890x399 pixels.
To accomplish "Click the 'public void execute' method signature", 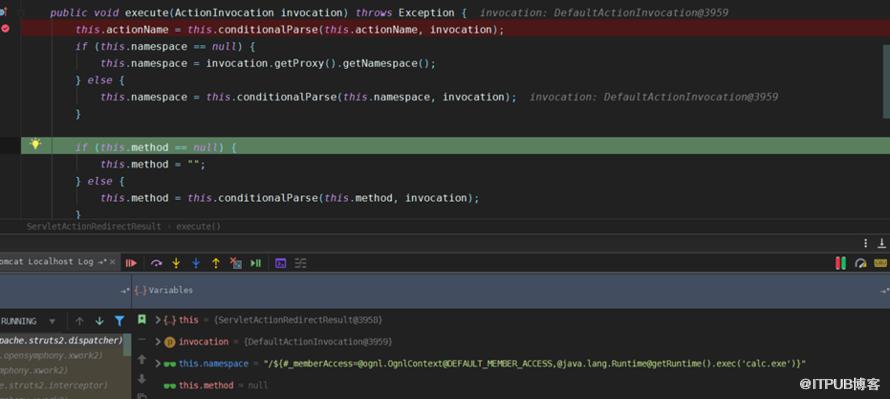I will pyautogui.click(x=258, y=12).
